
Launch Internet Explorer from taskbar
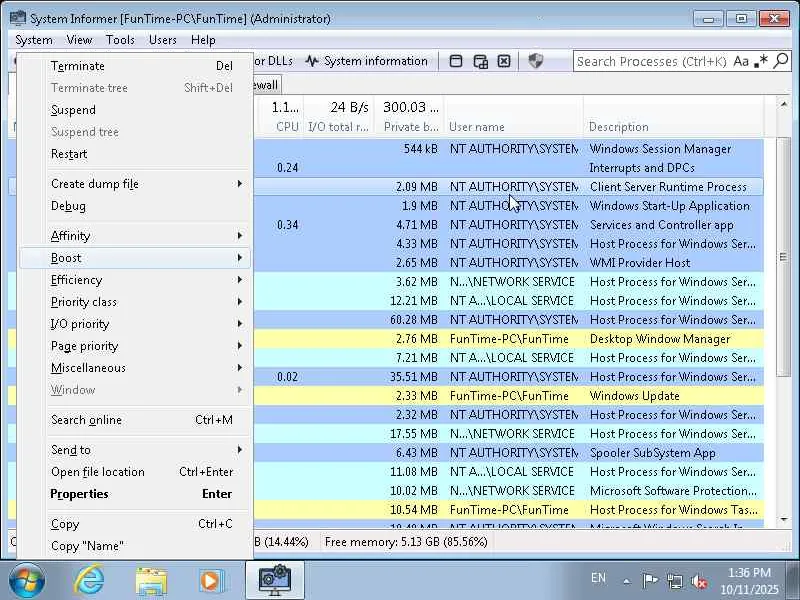(x=90, y=580)
